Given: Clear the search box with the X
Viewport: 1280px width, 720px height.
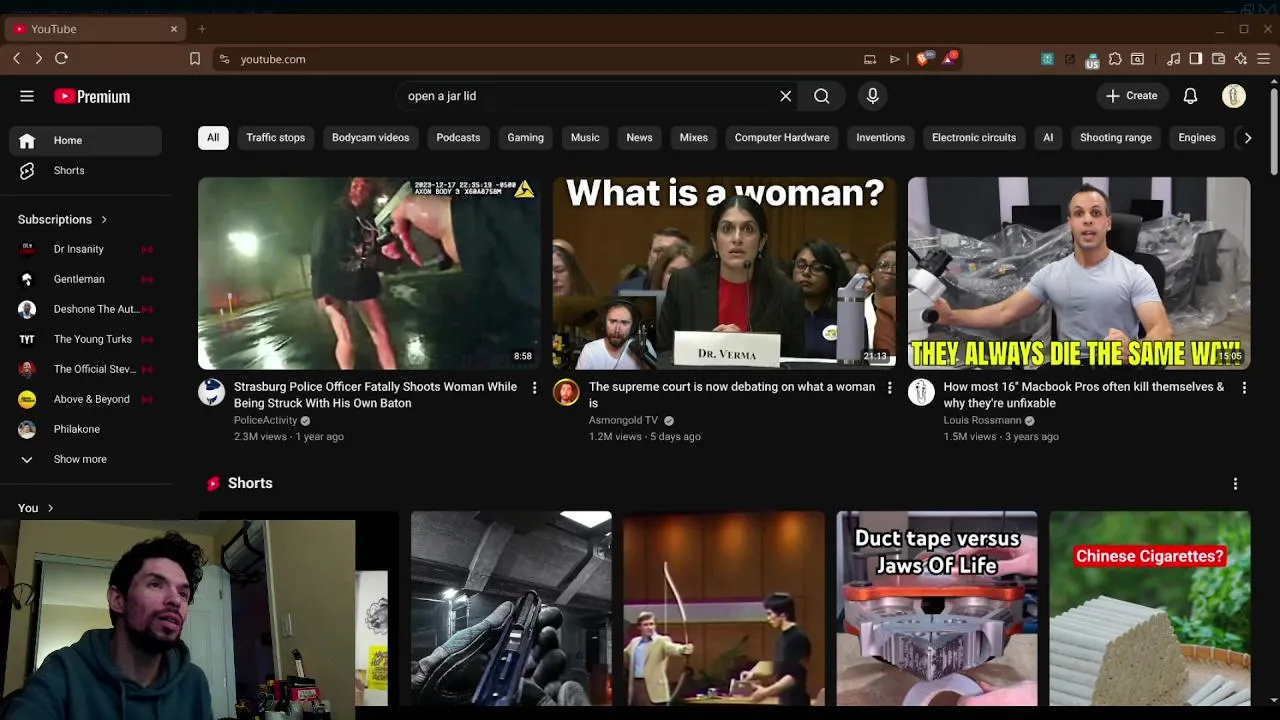Looking at the screenshot, I should [x=786, y=96].
